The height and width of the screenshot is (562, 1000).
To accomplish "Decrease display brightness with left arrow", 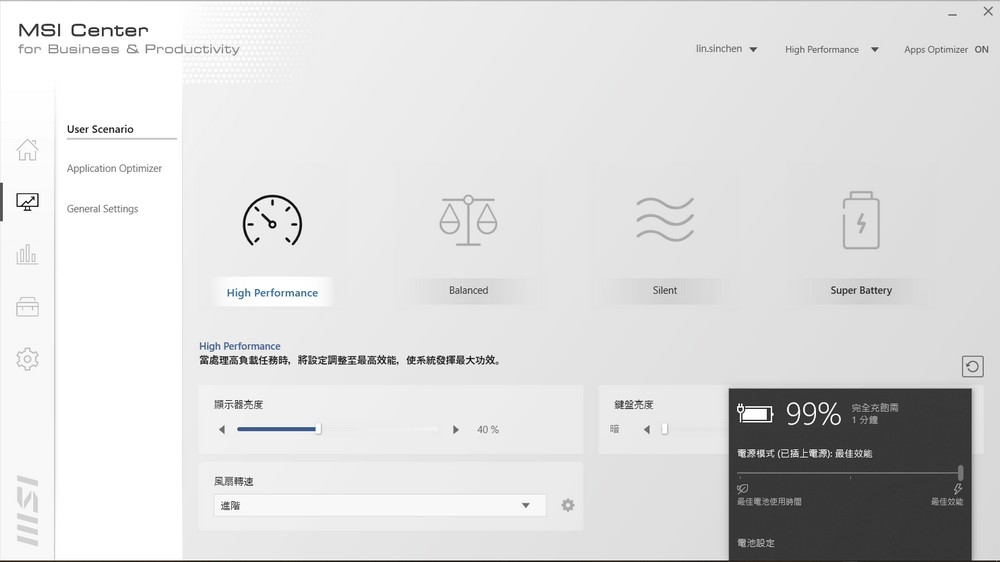I will (x=222, y=429).
